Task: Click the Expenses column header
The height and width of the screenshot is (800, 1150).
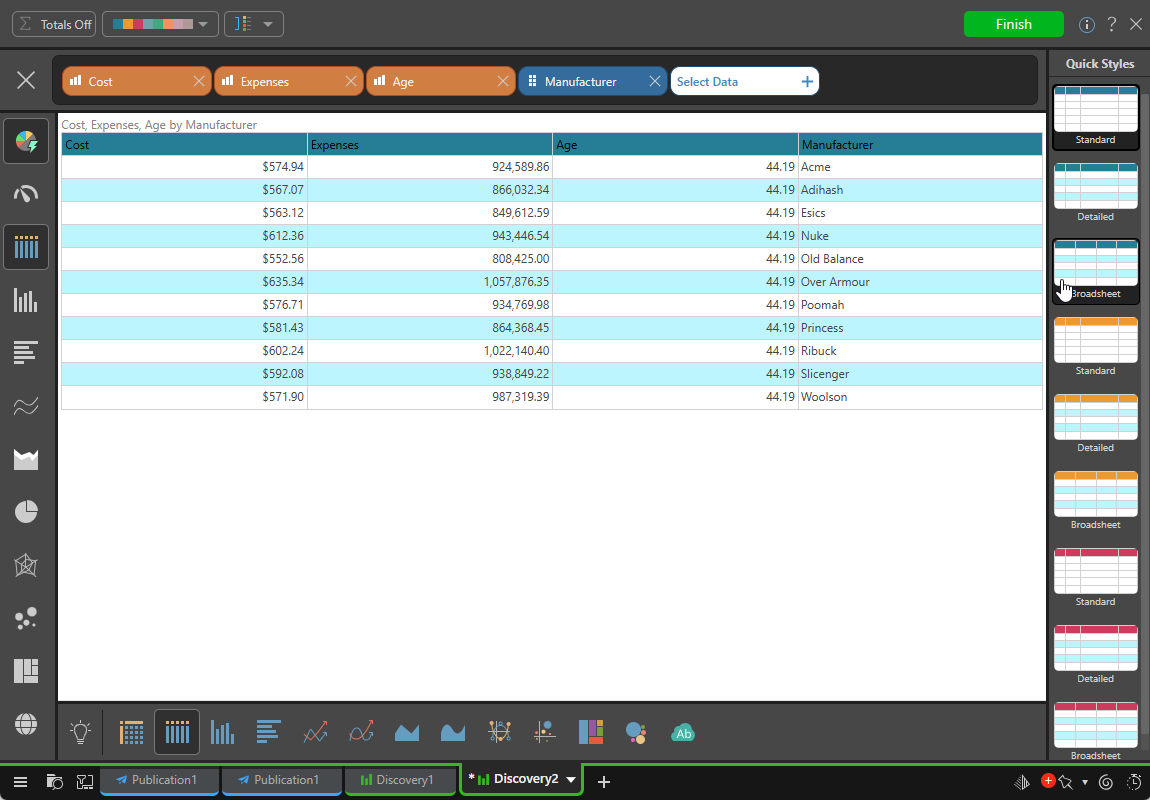Action: pos(430,144)
